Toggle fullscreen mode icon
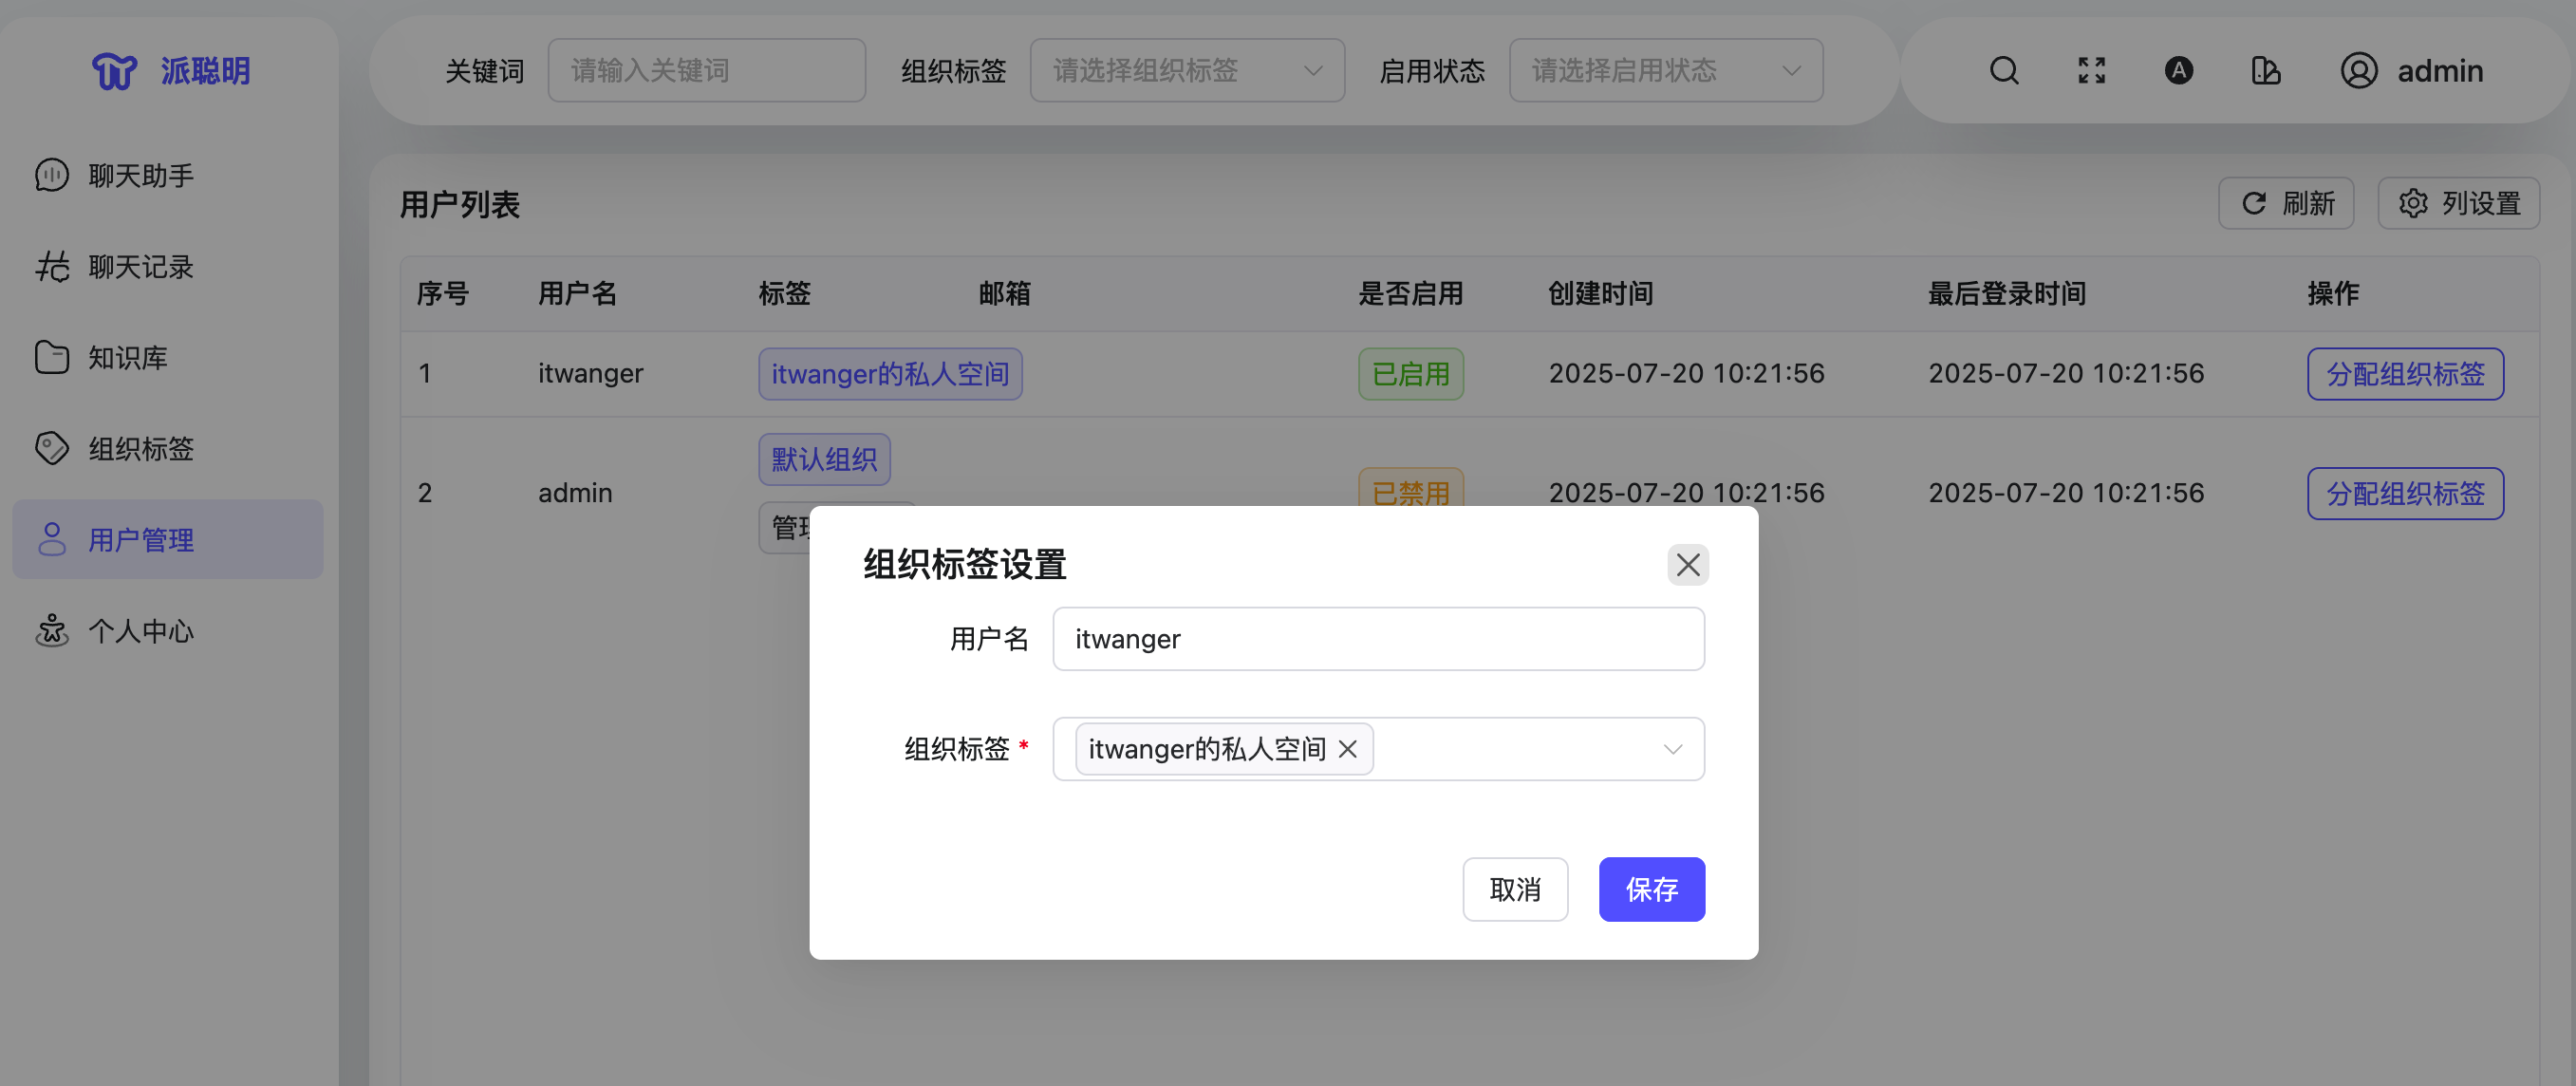Viewport: 2576px width, 1086px height. point(2091,71)
